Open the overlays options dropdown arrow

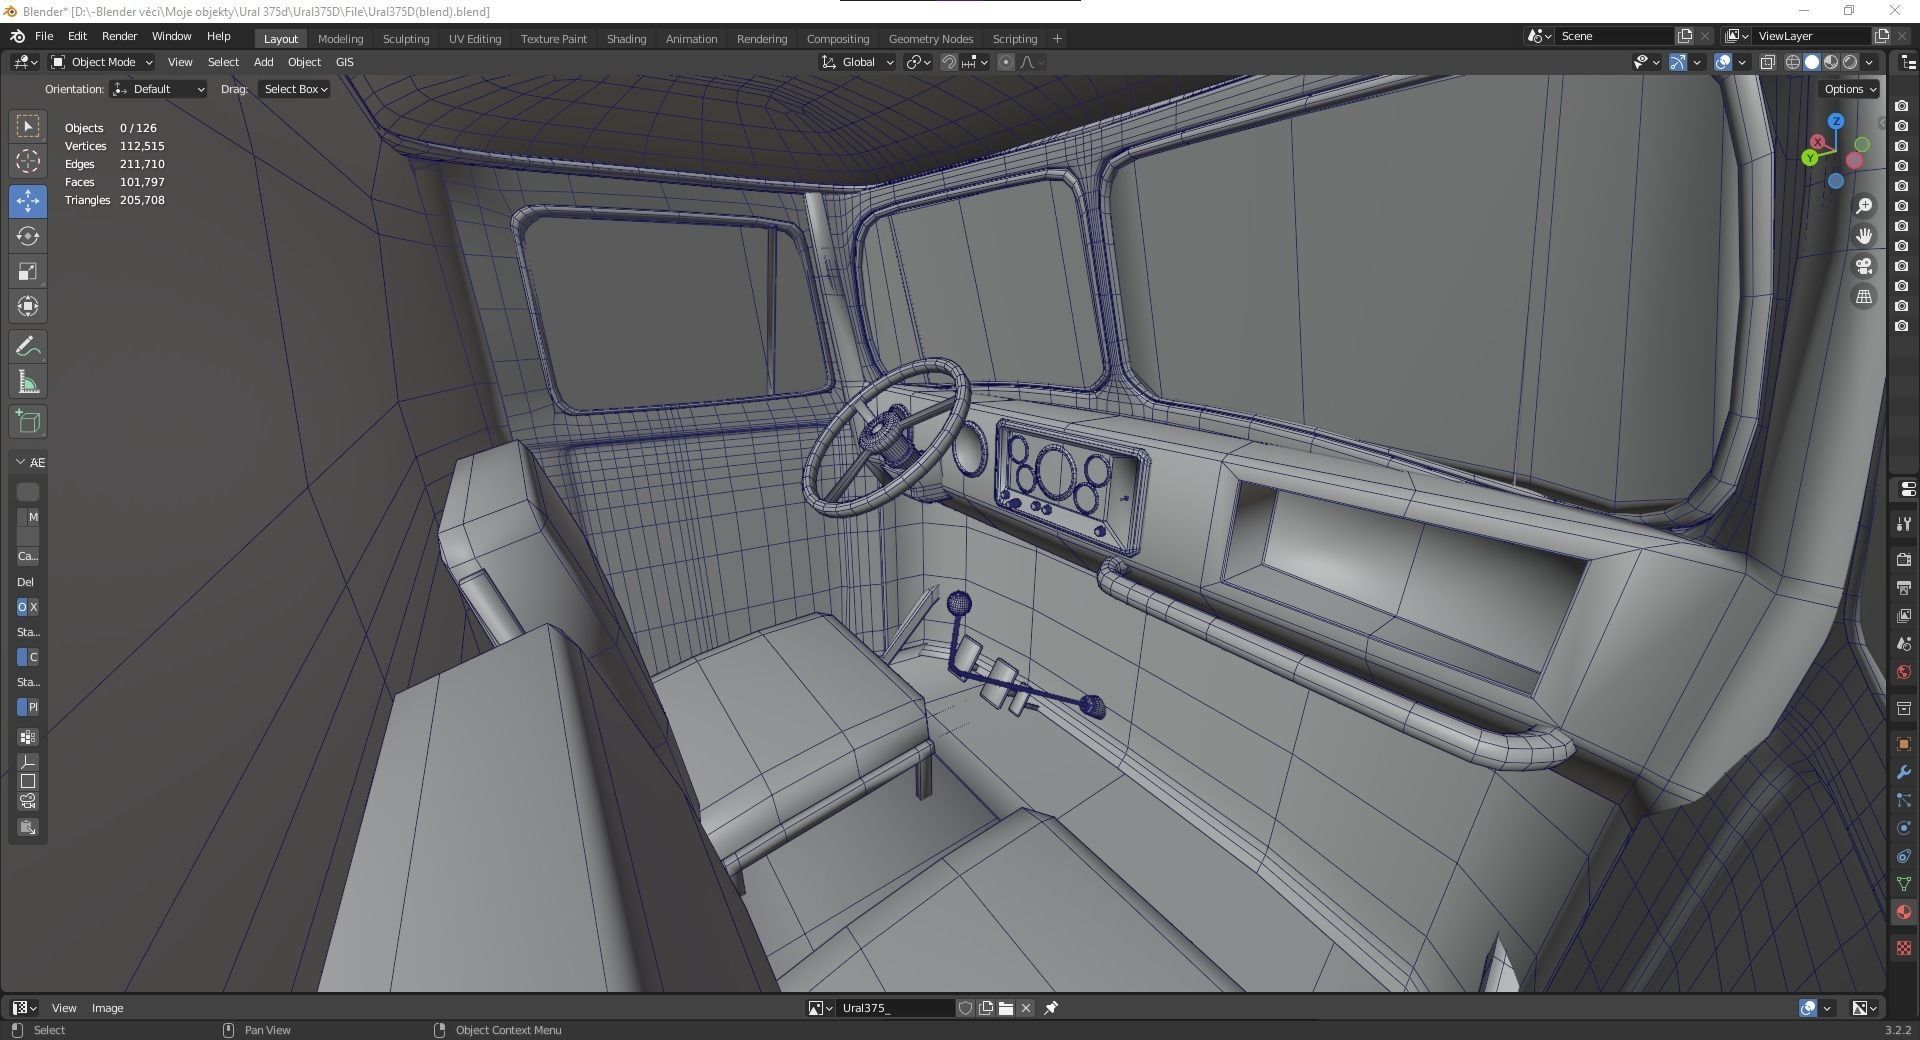tap(1742, 62)
